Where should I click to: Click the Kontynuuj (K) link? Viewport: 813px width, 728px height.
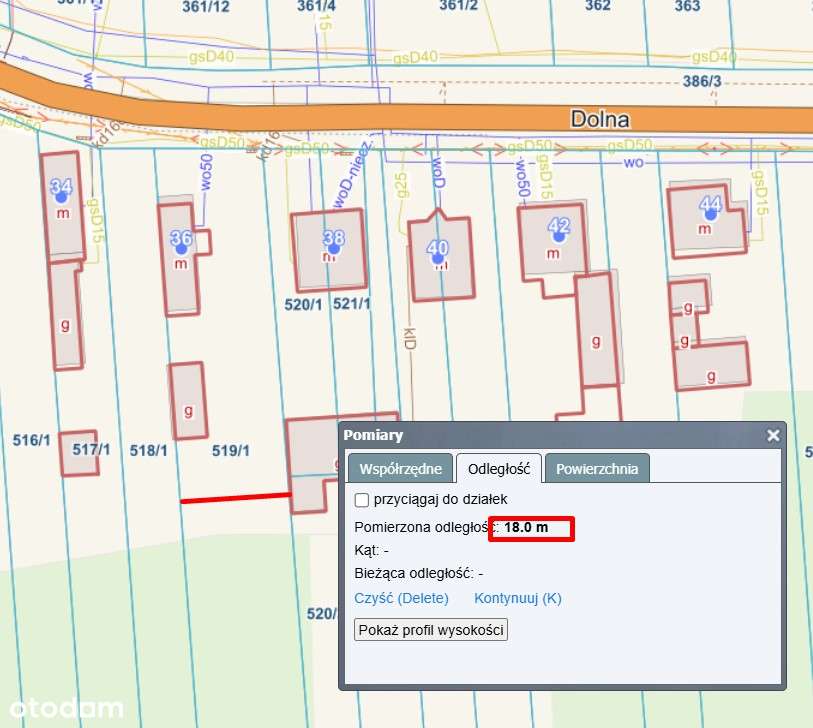point(517,598)
